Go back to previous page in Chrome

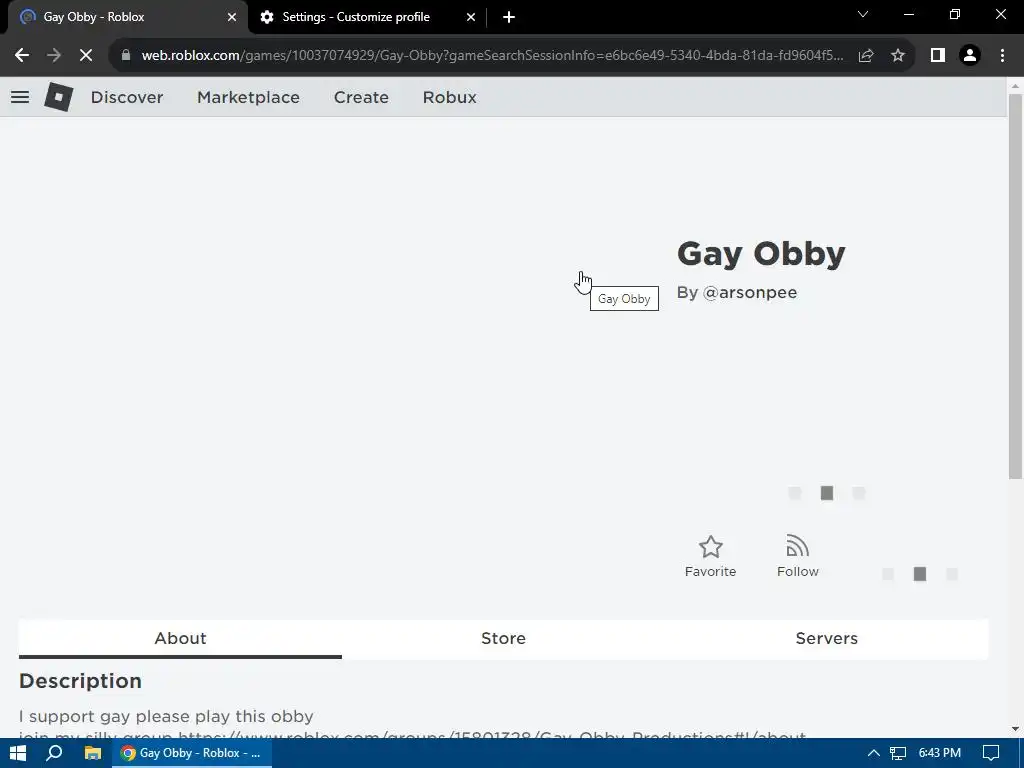pos(22,56)
